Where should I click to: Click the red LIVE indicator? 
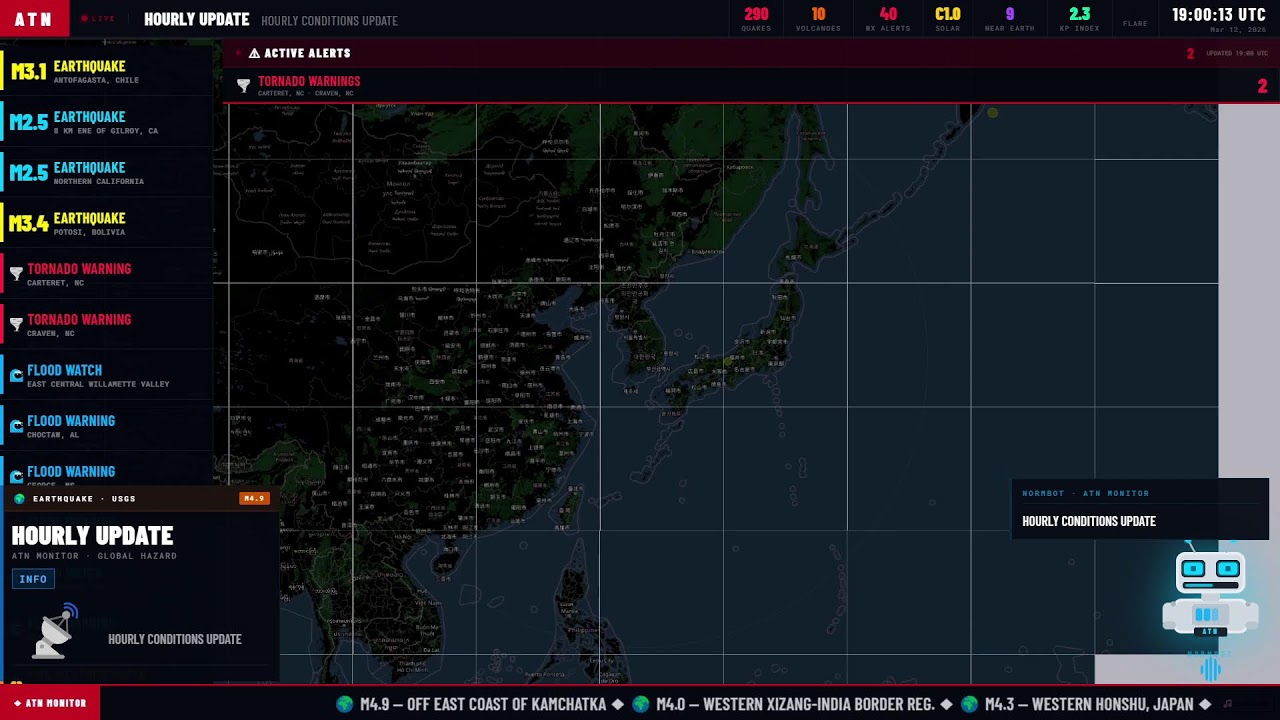pyautogui.click(x=98, y=19)
